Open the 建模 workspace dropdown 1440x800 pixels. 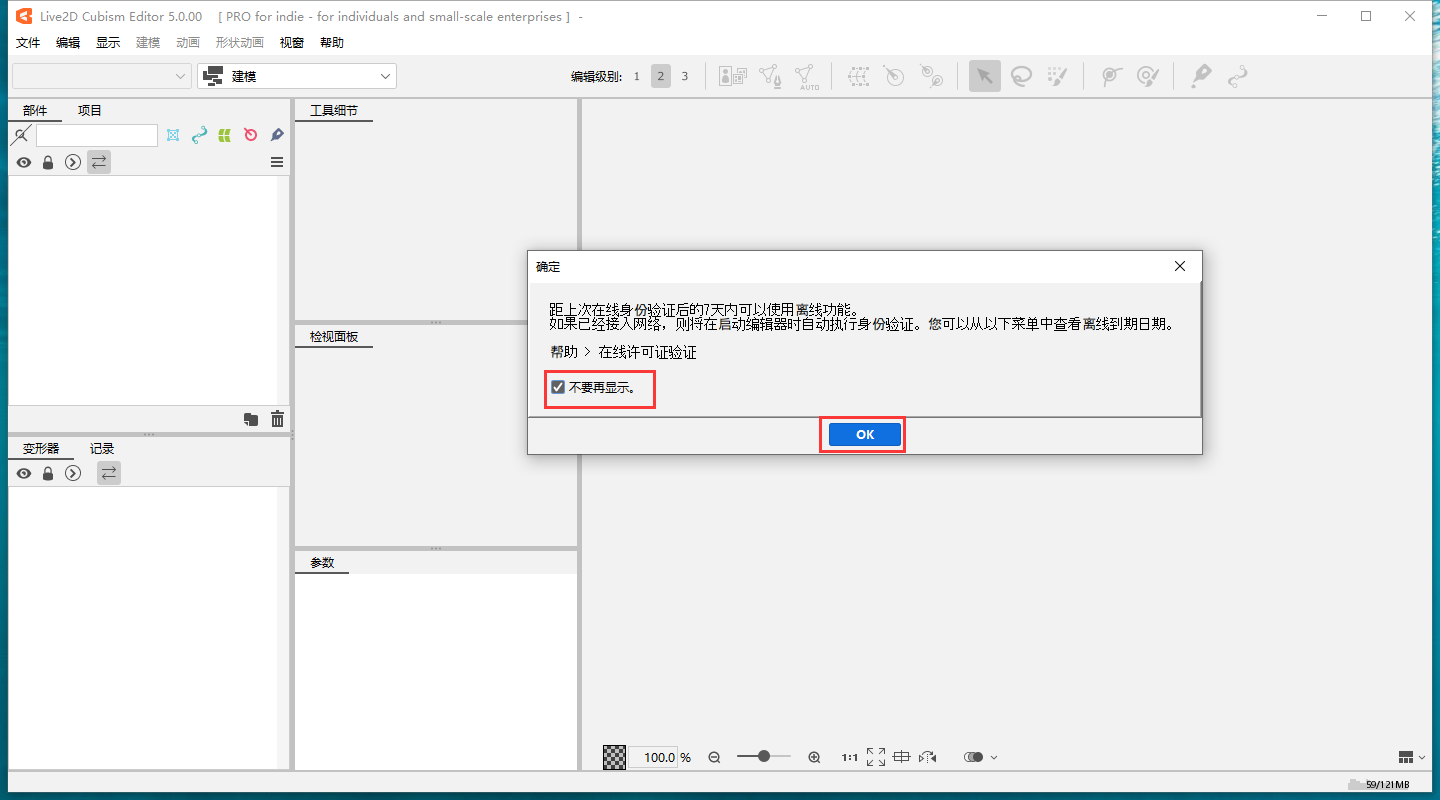296,75
